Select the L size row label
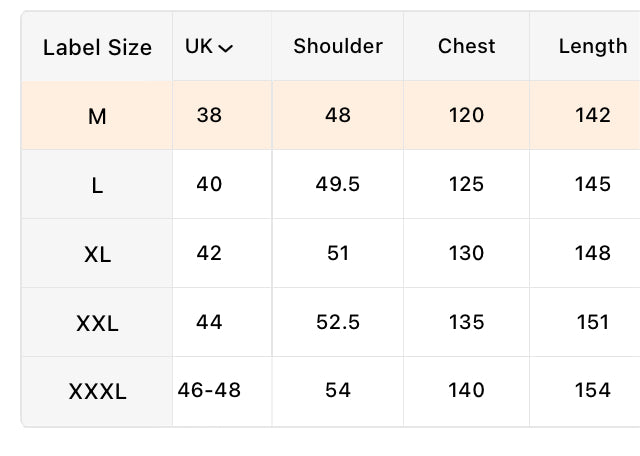Viewport: 640px width, 456px height. [97, 186]
